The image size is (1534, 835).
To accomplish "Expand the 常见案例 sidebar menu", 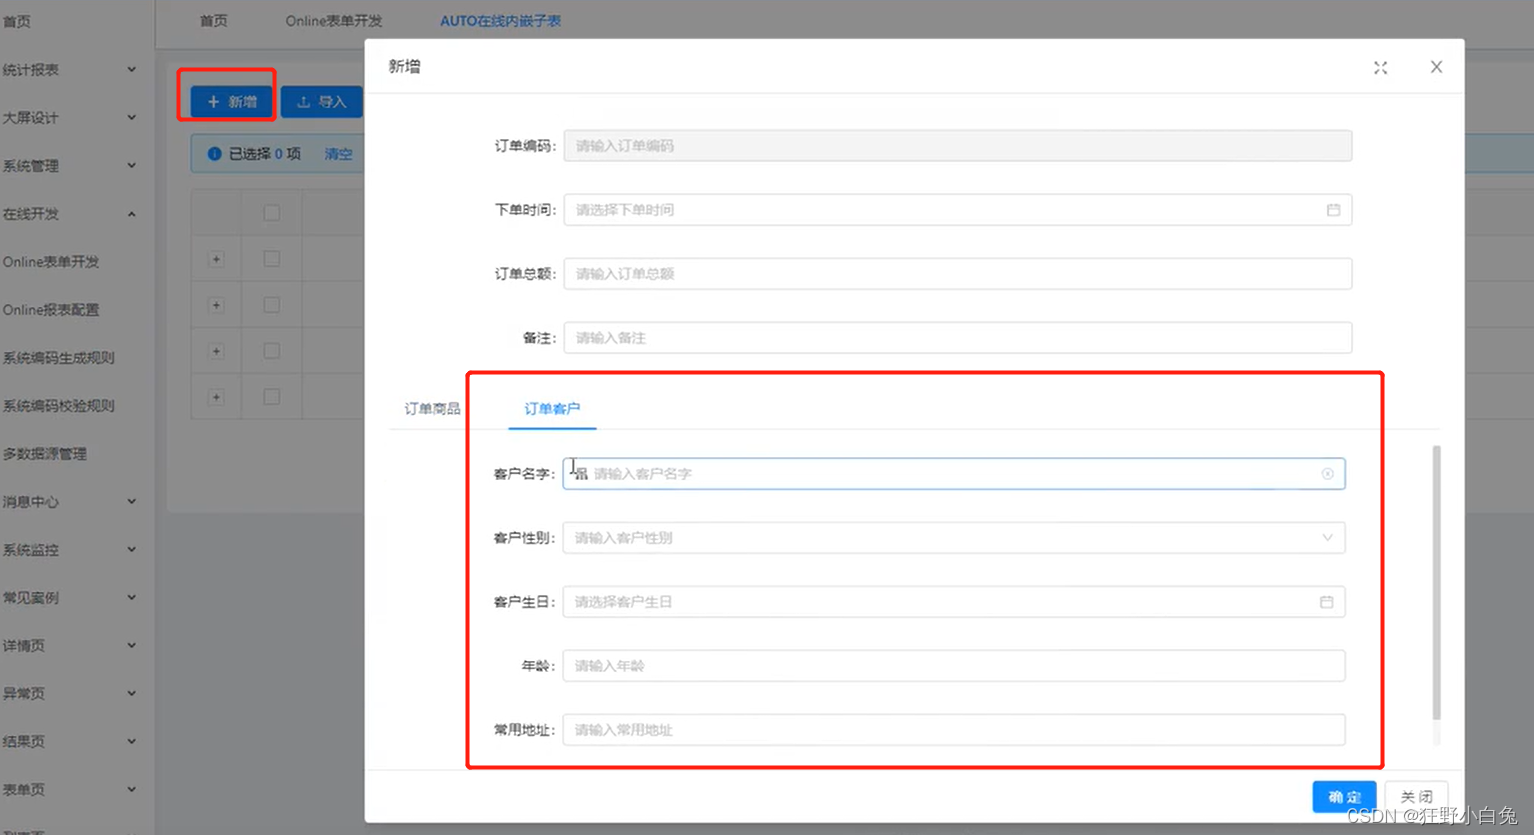I will pyautogui.click(x=131, y=597).
